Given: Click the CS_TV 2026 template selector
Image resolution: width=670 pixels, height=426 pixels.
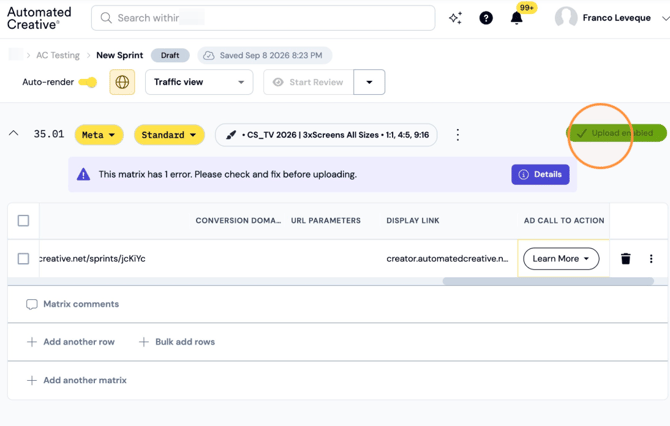Looking at the screenshot, I should (x=326, y=135).
